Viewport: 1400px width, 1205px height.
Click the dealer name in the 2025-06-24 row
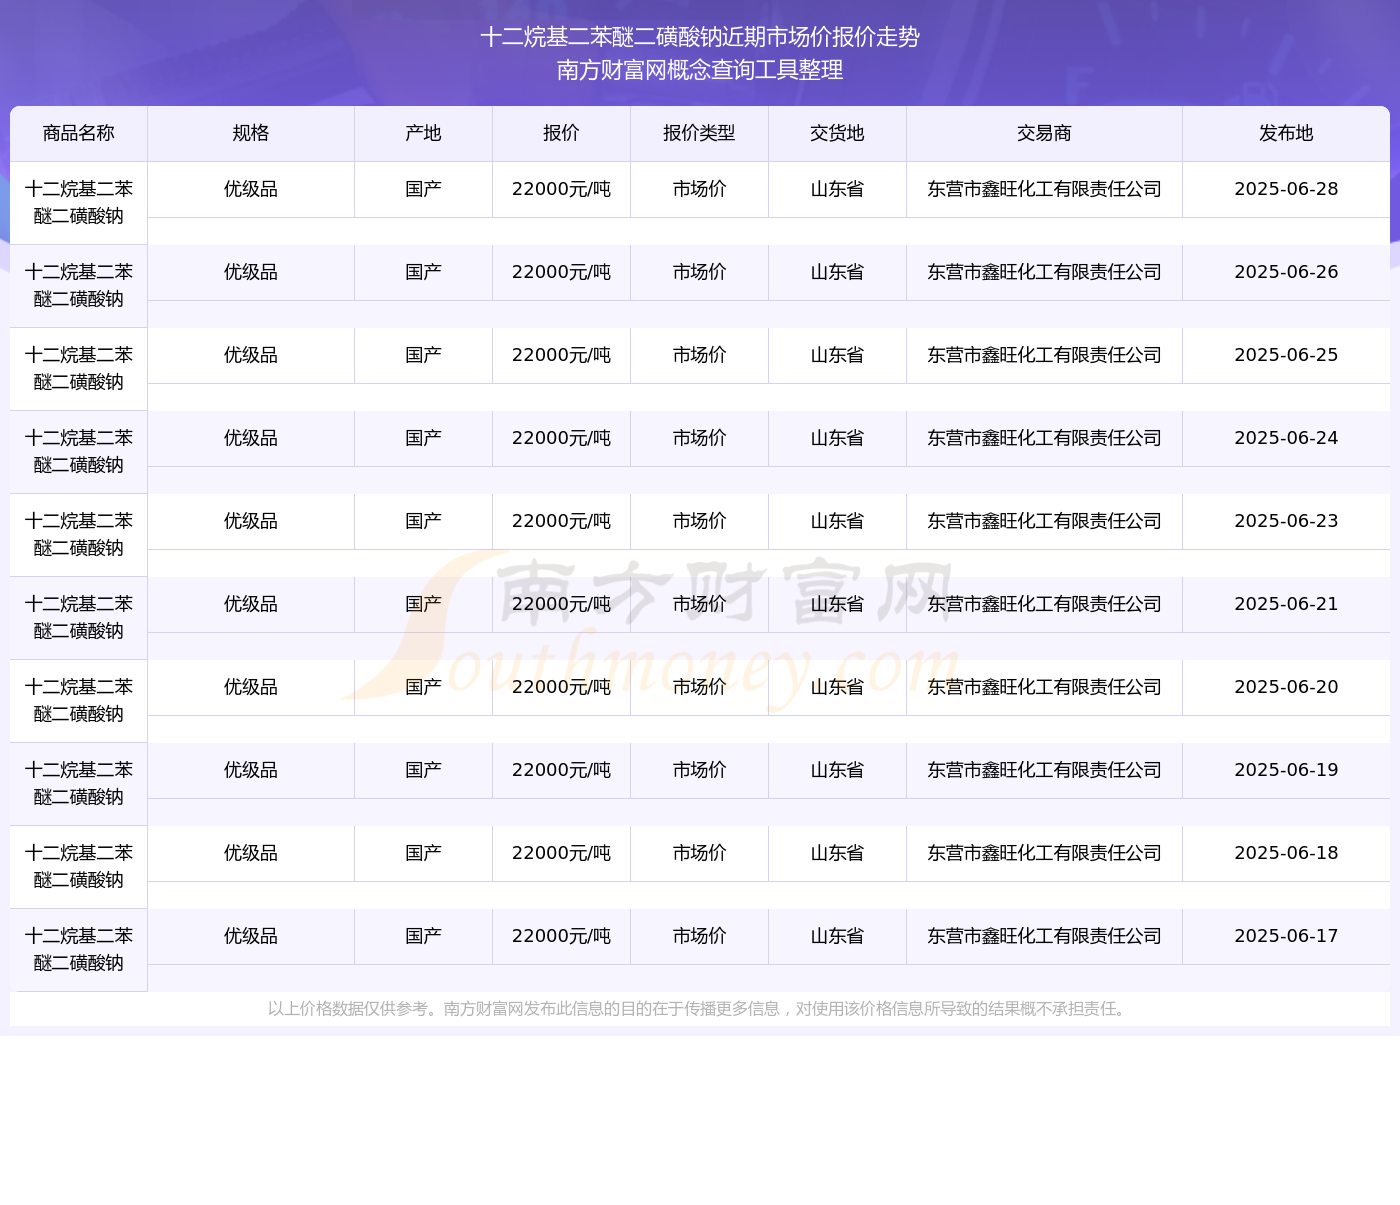pos(1044,438)
